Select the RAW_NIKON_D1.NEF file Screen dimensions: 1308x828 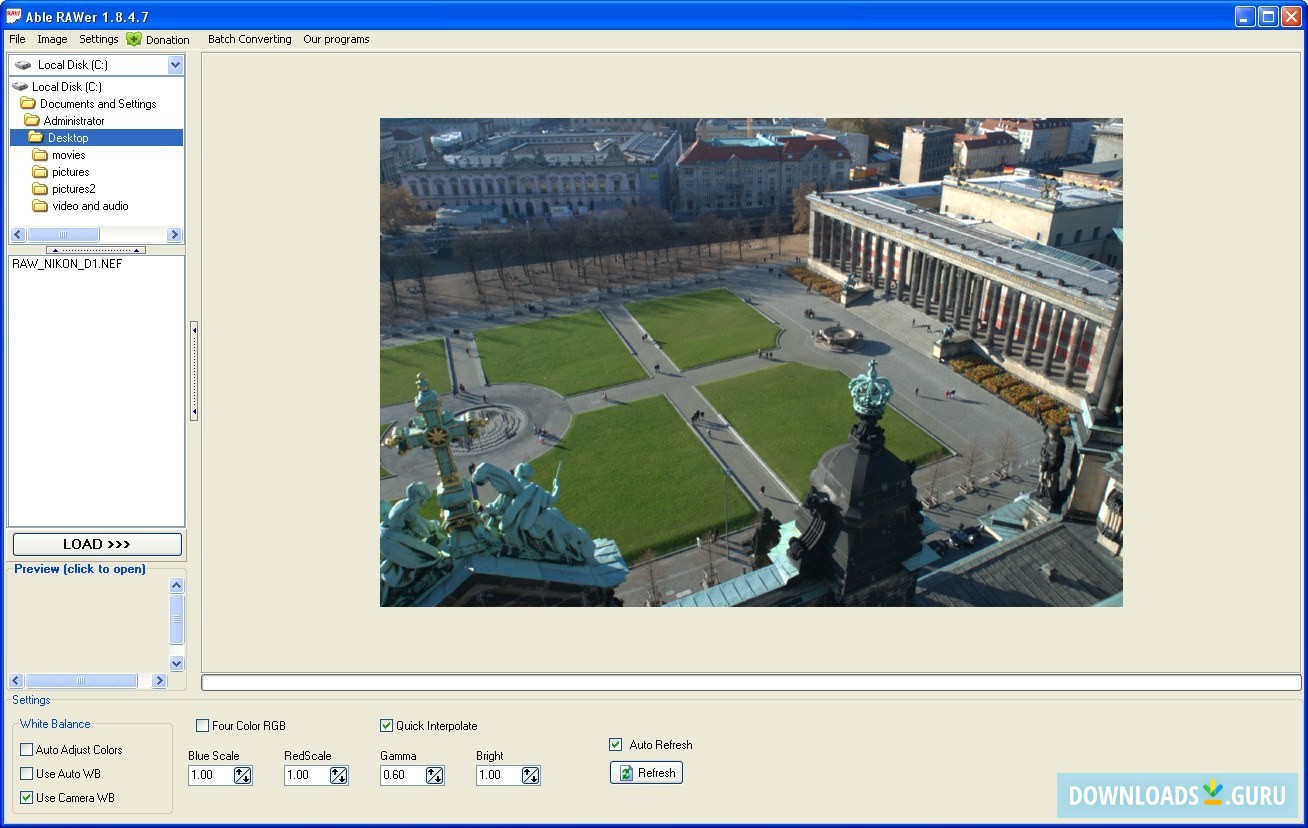67,264
